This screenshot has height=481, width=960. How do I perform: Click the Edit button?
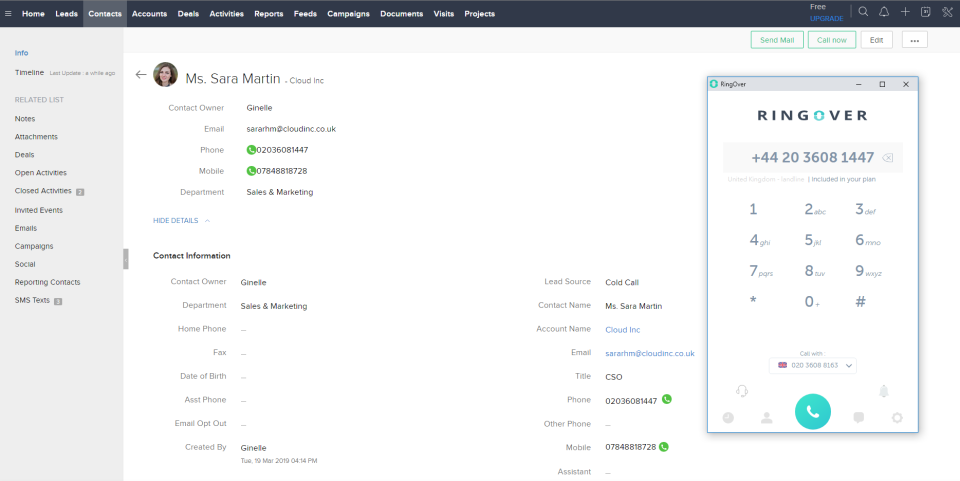coord(876,40)
